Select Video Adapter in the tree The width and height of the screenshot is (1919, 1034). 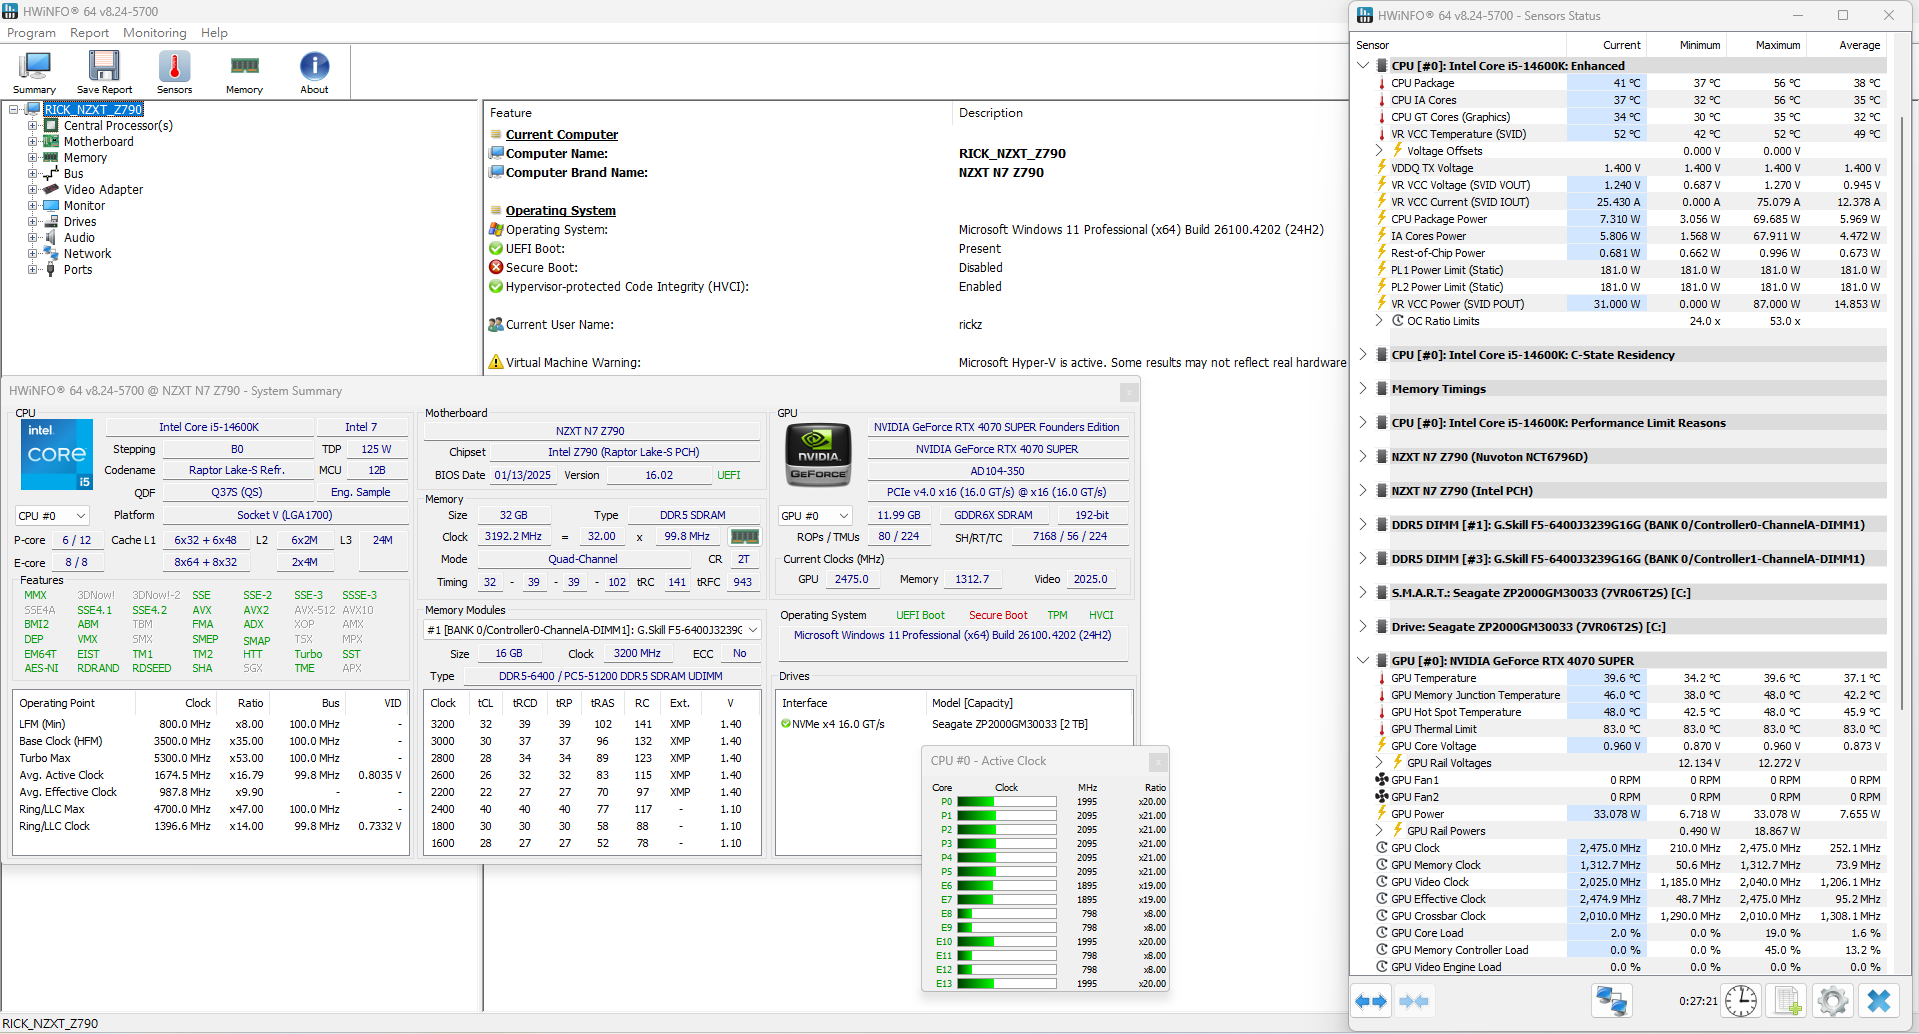[x=103, y=190]
